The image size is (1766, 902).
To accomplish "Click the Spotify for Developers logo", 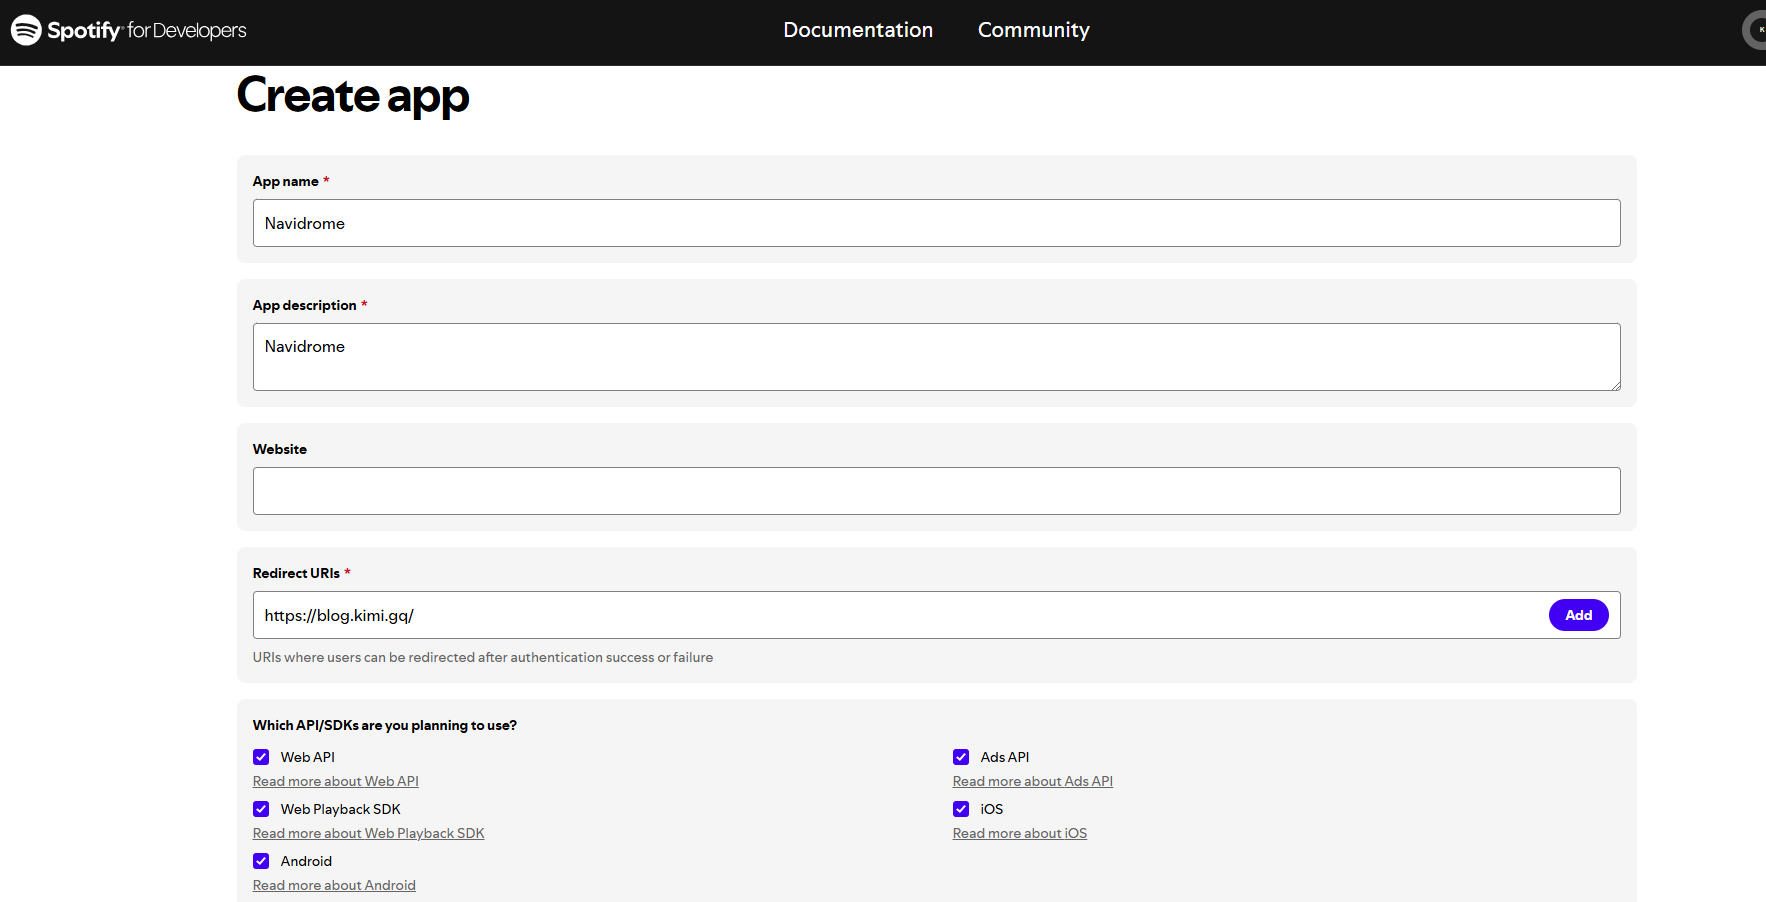I will 129,30.
